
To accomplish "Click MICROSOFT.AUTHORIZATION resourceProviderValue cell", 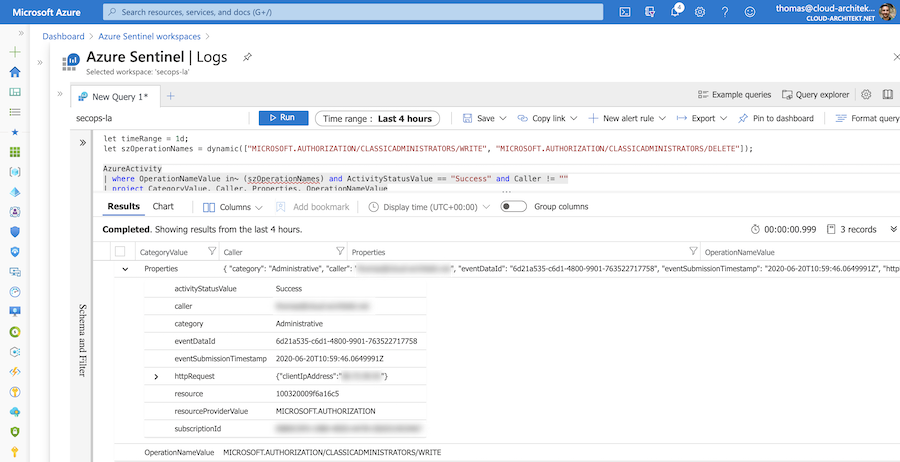I will [325, 411].
